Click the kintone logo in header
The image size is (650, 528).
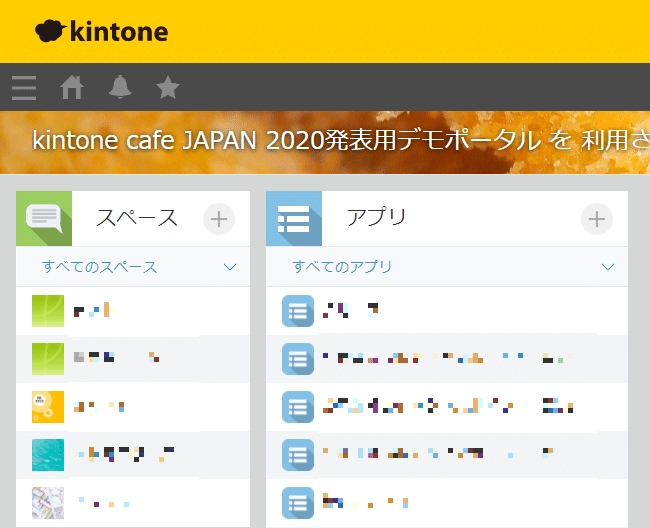pyautogui.click(x=102, y=31)
